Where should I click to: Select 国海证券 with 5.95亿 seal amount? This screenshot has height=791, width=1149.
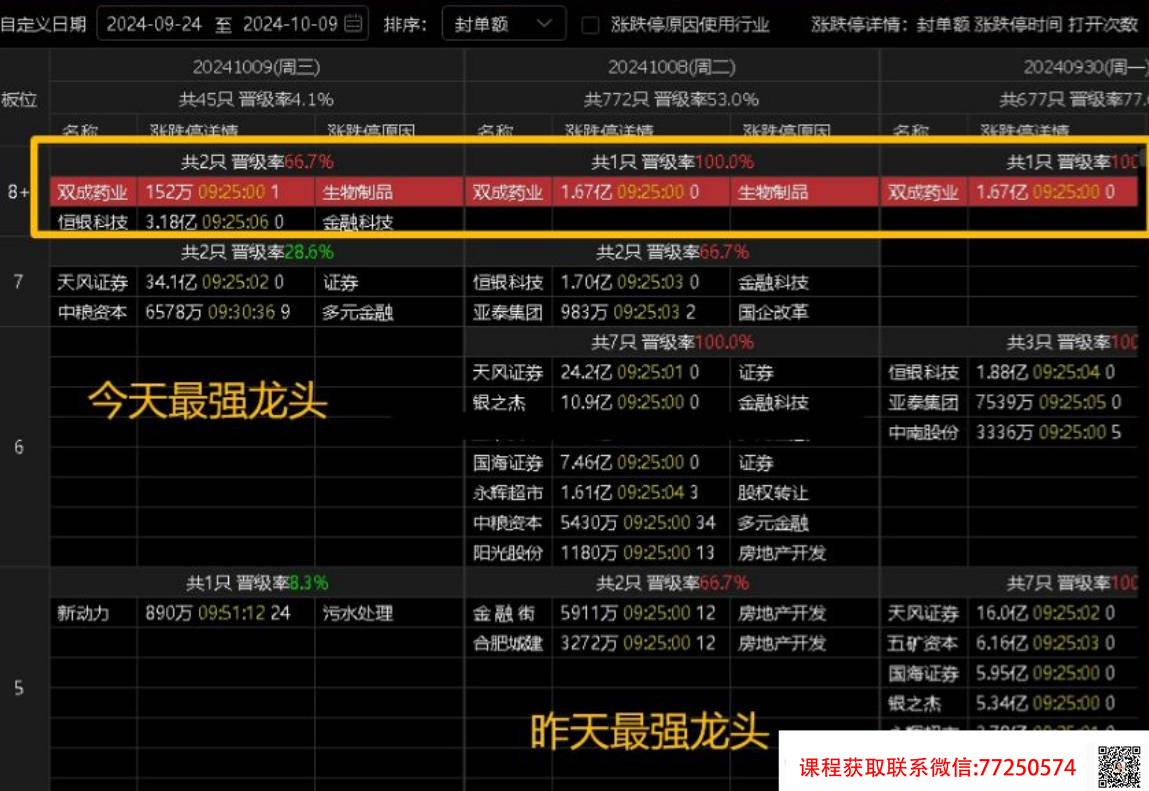(x=923, y=673)
